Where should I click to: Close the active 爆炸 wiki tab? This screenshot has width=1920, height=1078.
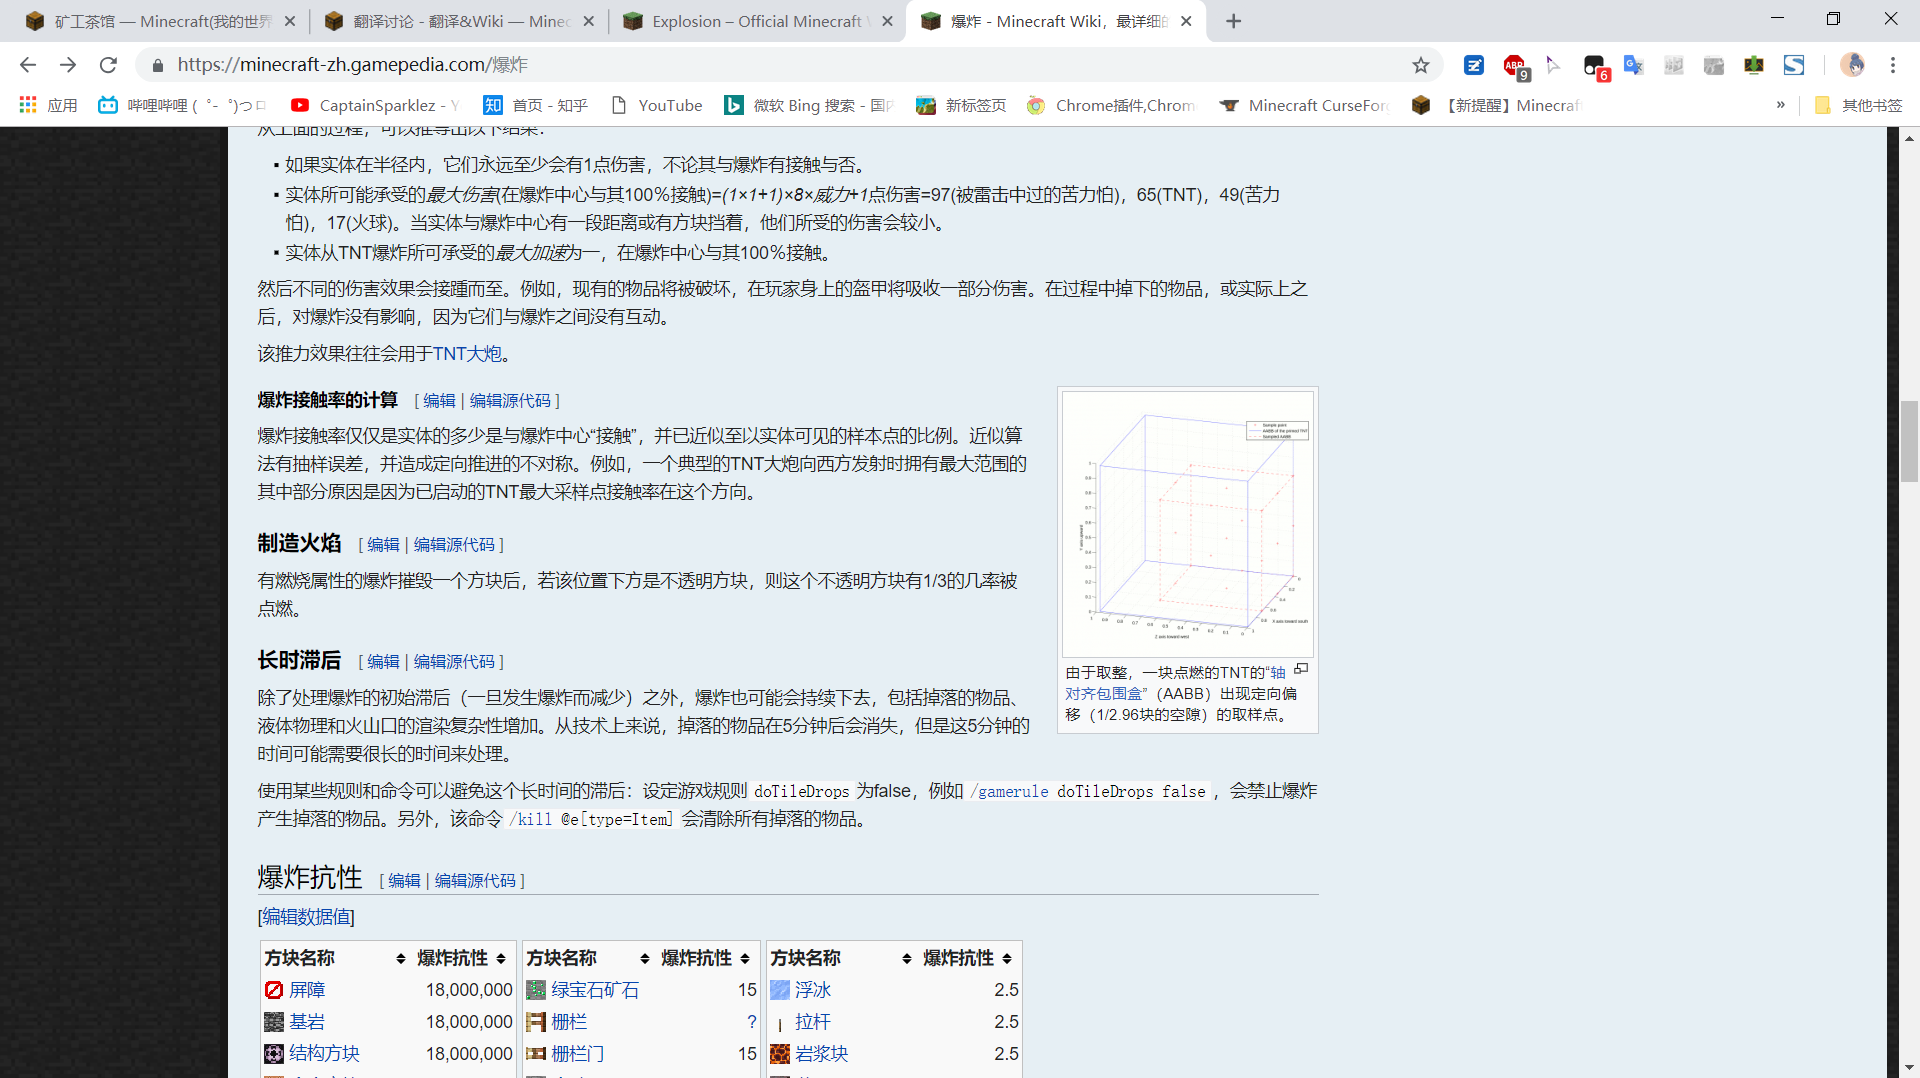click(1186, 21)
